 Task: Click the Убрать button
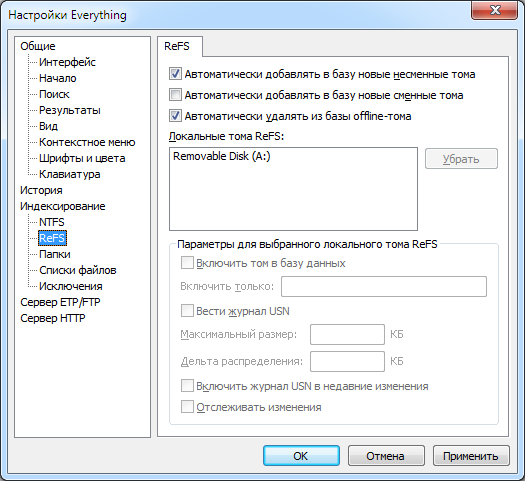pyautogui.click(x=461, y=159)
